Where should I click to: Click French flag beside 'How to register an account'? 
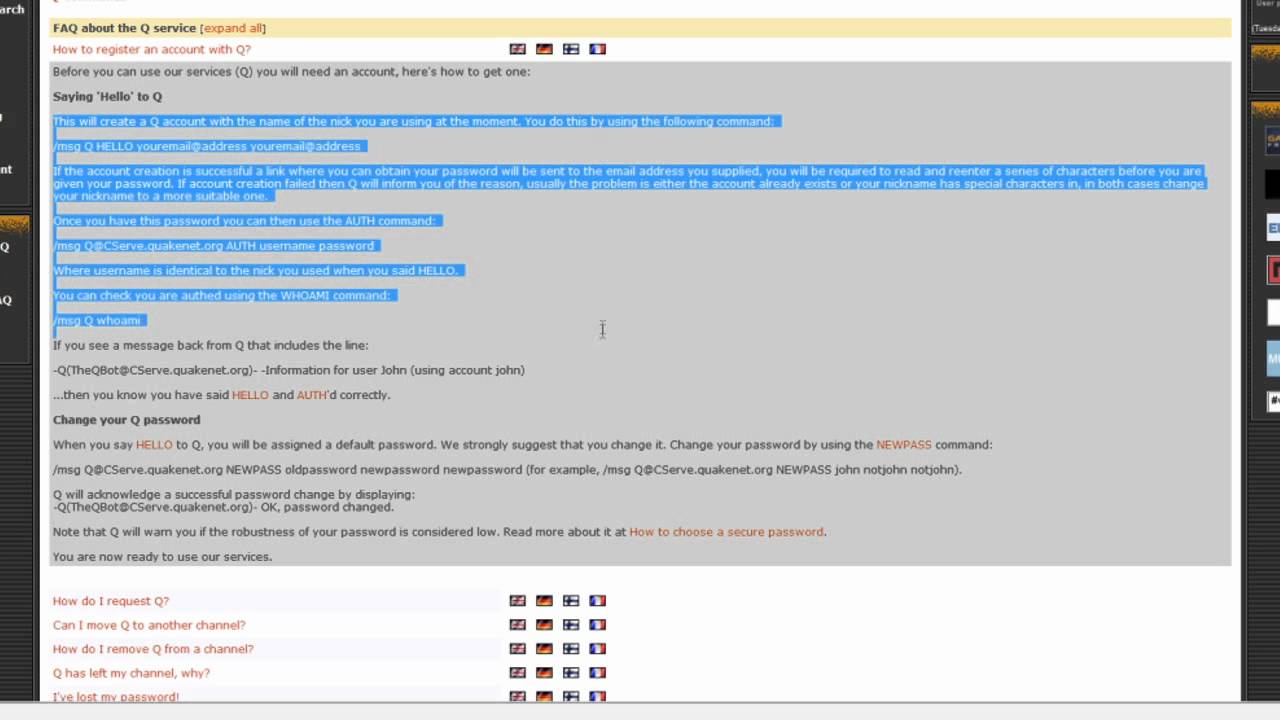(597, 49)
